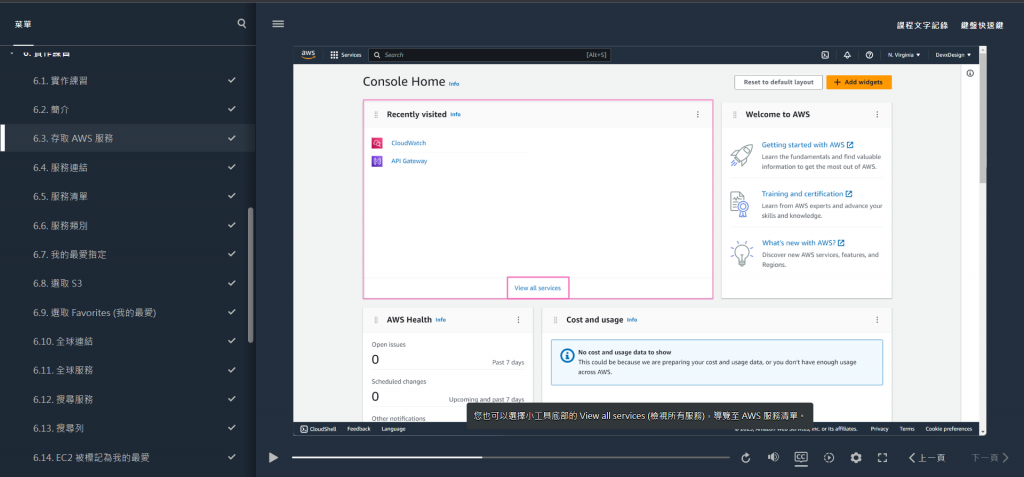This screenshot has width=1024, height=477.
Task: Click Language in AWS footer
Action: click(393, 429)
